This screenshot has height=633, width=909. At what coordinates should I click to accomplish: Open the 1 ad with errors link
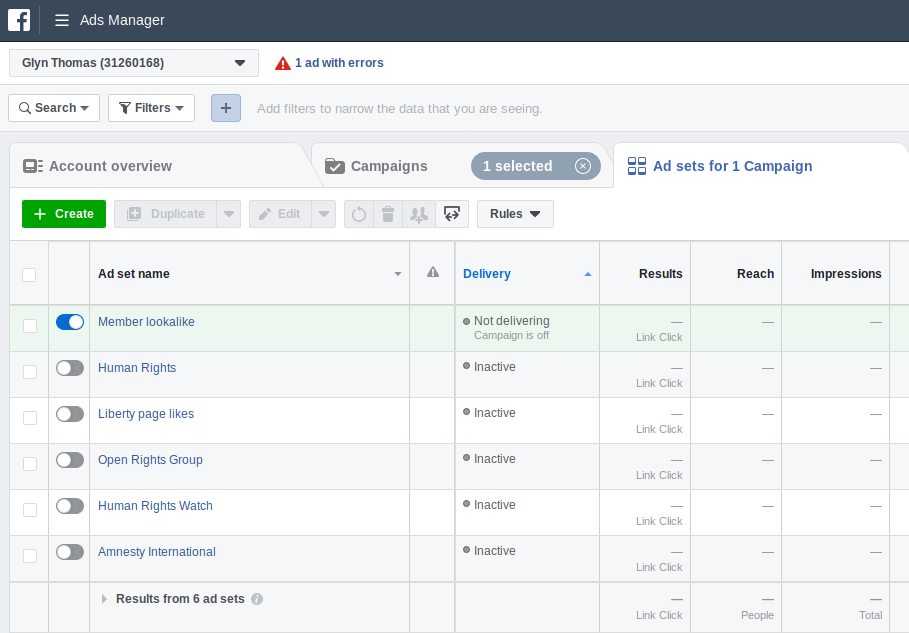(339, 63)
